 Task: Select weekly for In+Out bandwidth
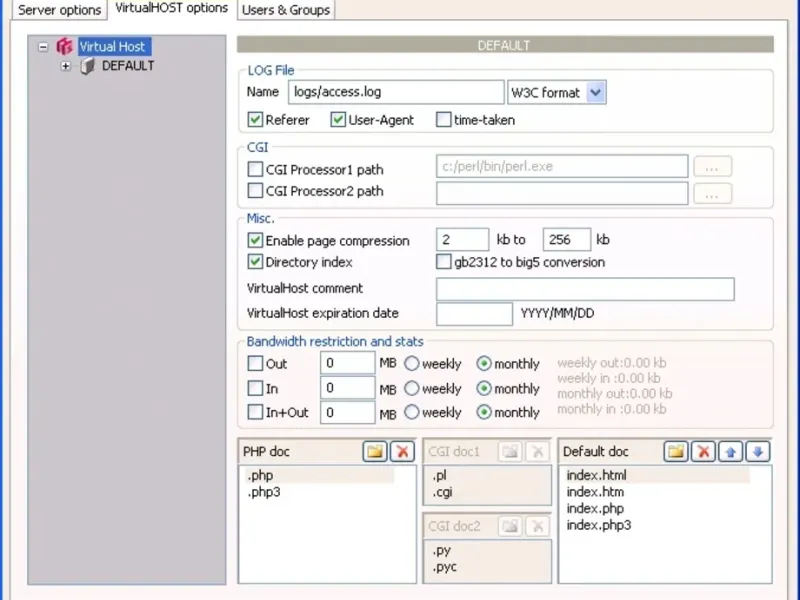tap(412, 412)
